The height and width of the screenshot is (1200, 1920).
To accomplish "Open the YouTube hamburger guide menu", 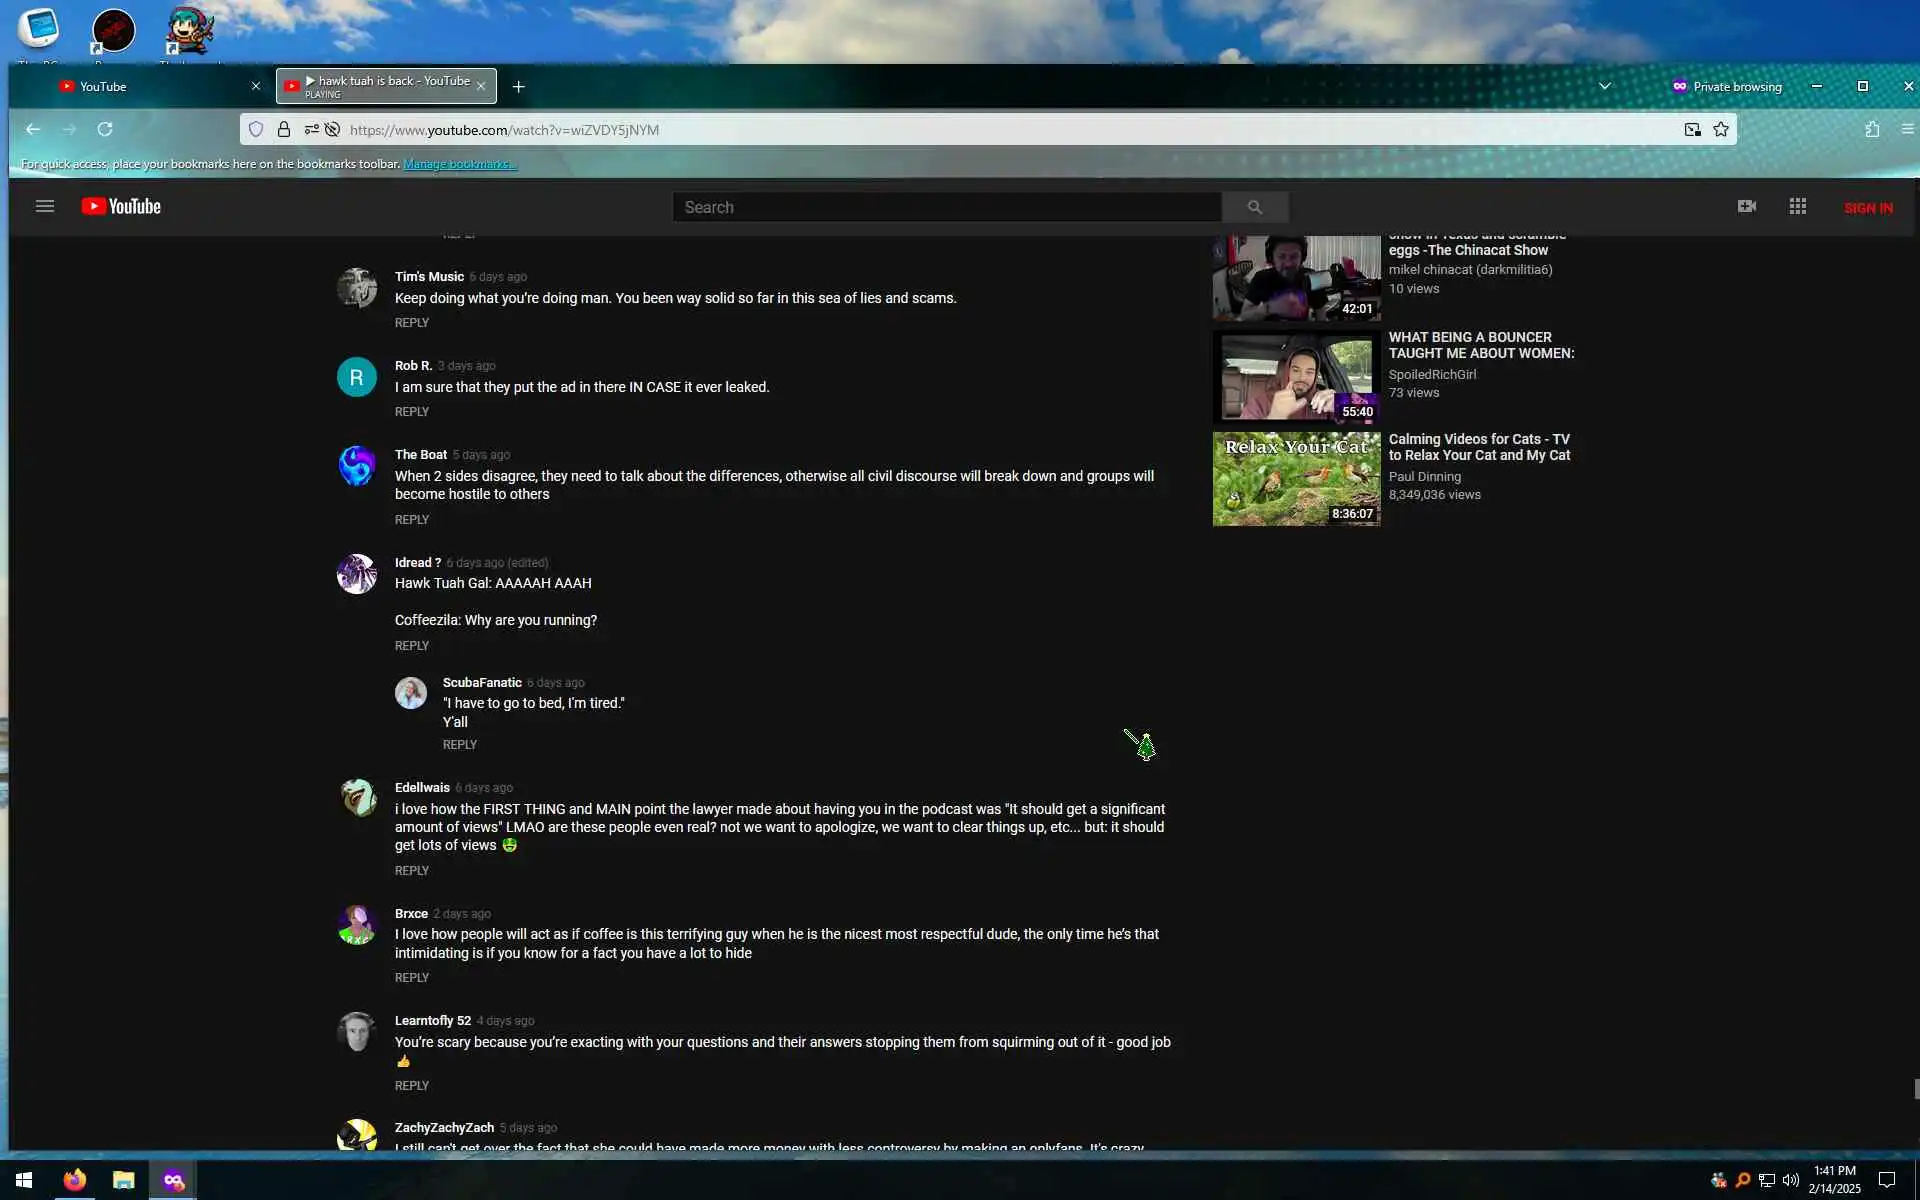I will click(x=44, y=207).
